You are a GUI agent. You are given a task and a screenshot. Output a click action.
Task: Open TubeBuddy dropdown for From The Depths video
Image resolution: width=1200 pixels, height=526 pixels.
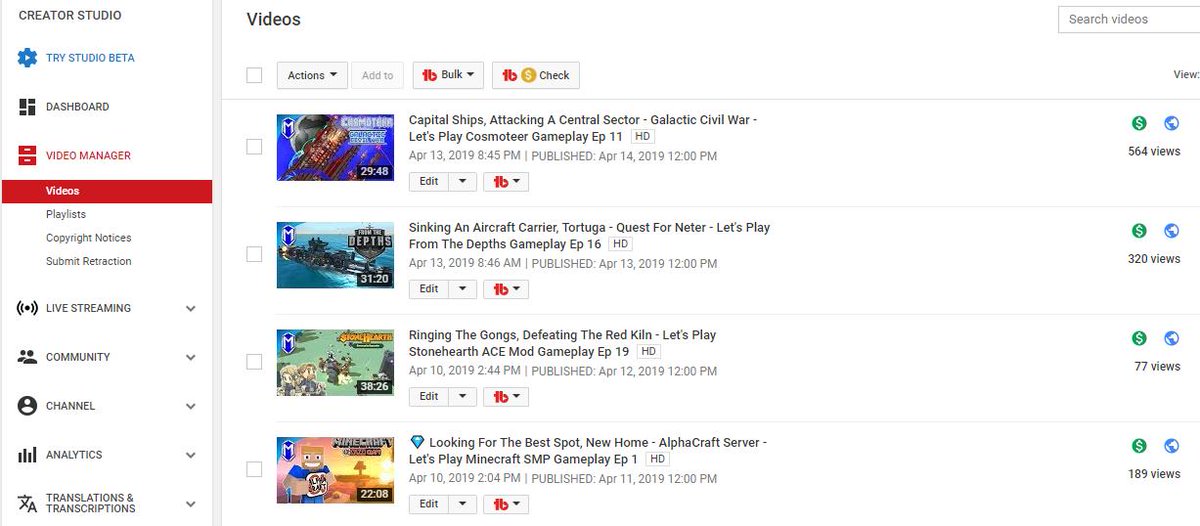tap(506, 289)
